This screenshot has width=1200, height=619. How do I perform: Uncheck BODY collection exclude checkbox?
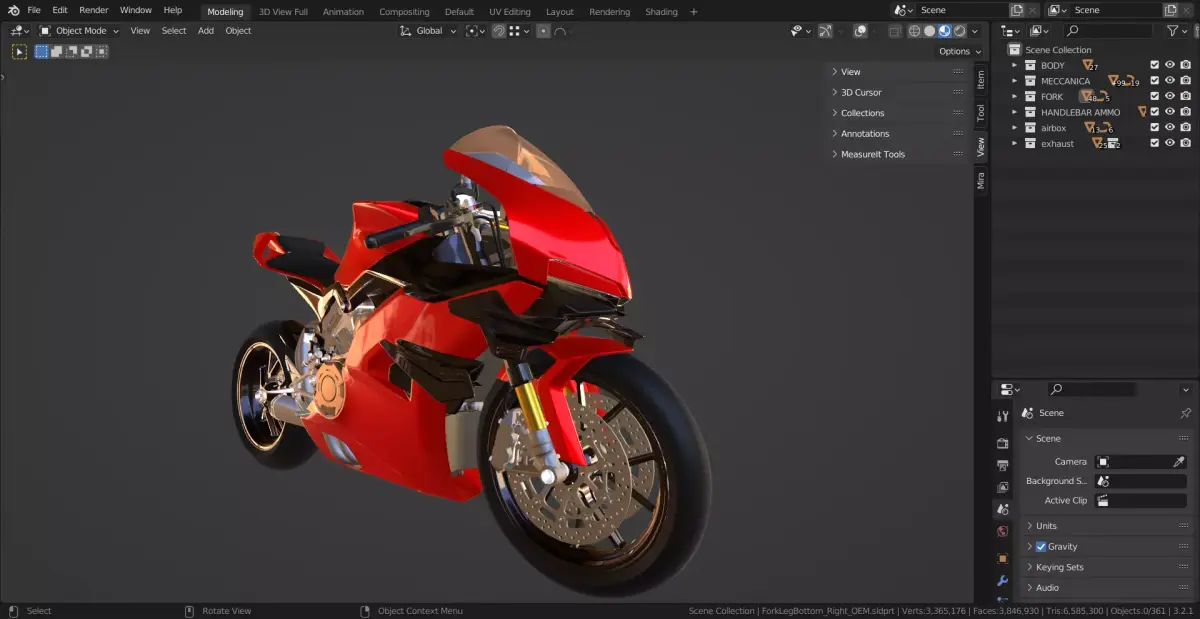[x=1154, y=65]
